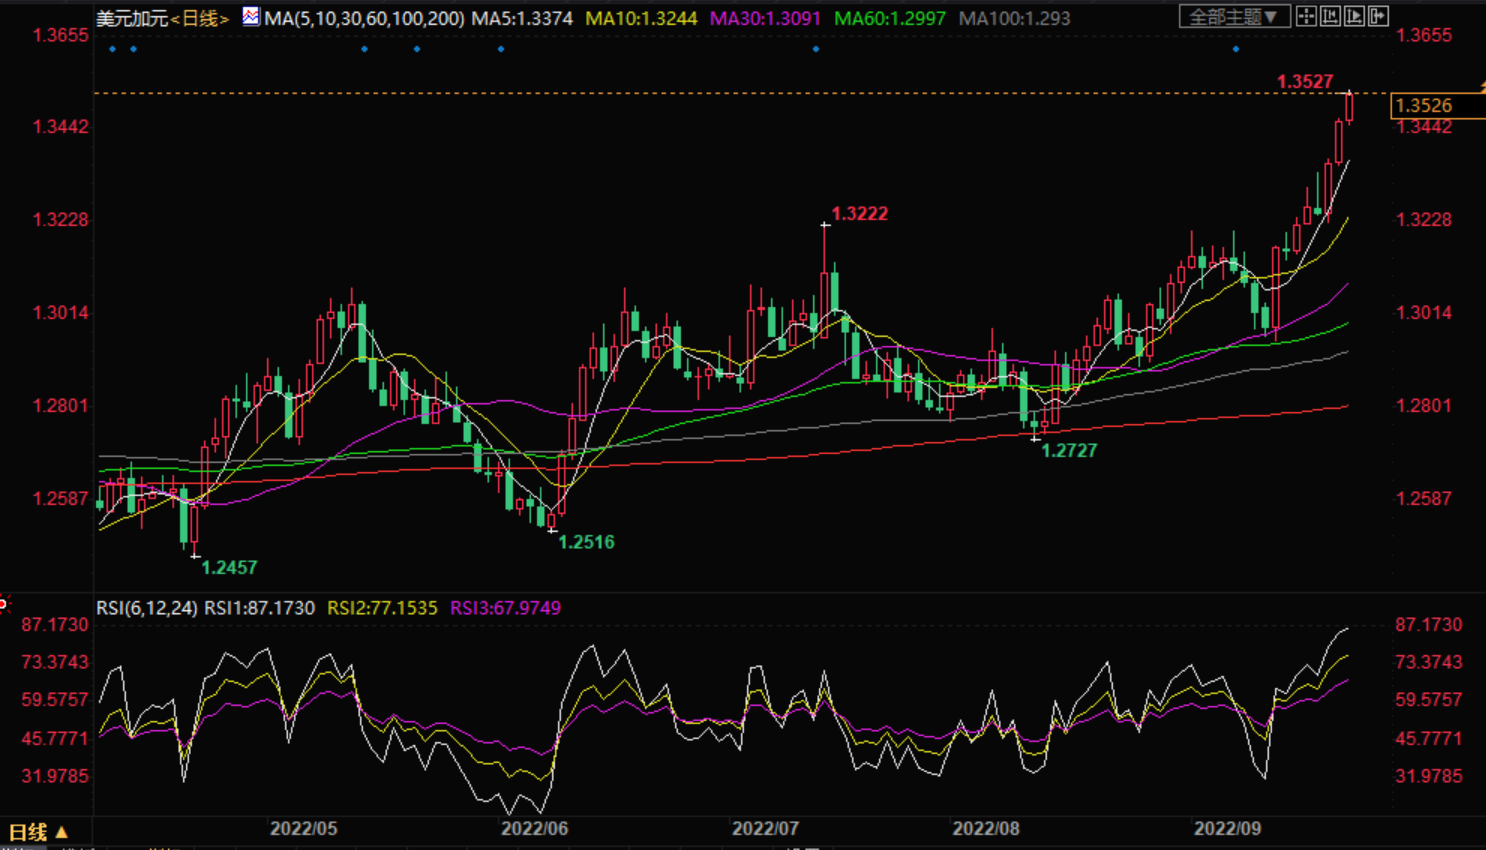Image resolution: width=1486 pixels, height=850 pixels.
Task: Click the MA(5,10,30,60,100,200) indicator label
Action: [x=364, y=19]
